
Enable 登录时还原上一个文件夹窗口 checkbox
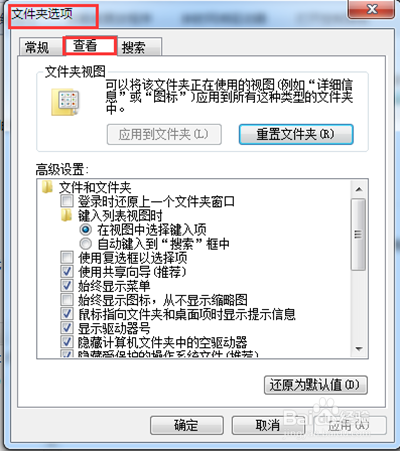tap(67, 201)
